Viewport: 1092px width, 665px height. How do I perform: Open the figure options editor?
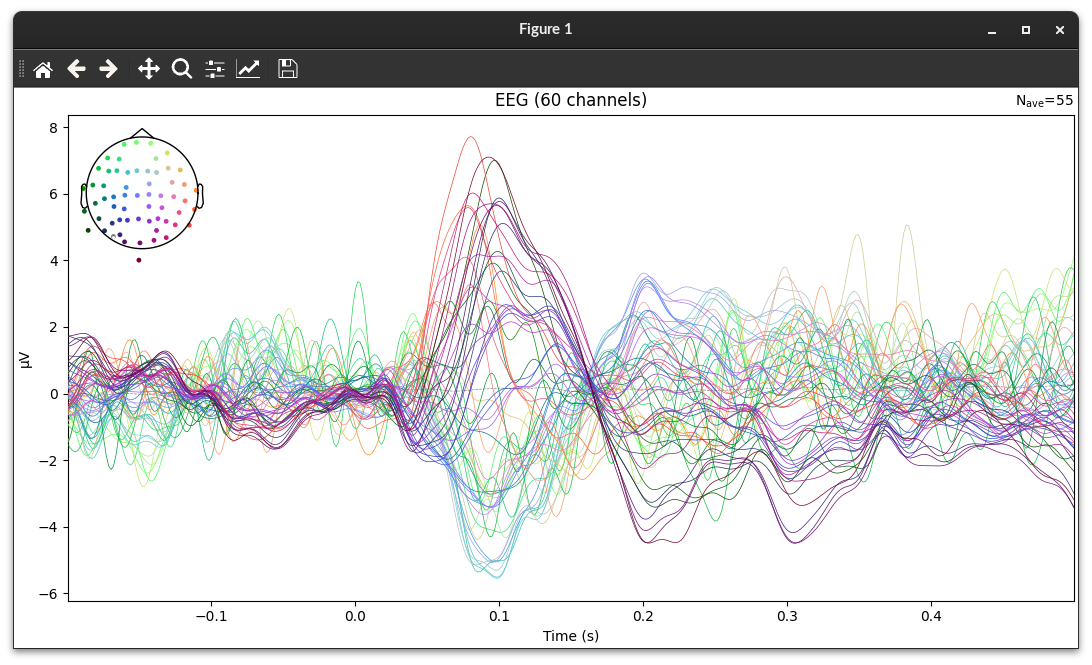click(x=248, y=68)
